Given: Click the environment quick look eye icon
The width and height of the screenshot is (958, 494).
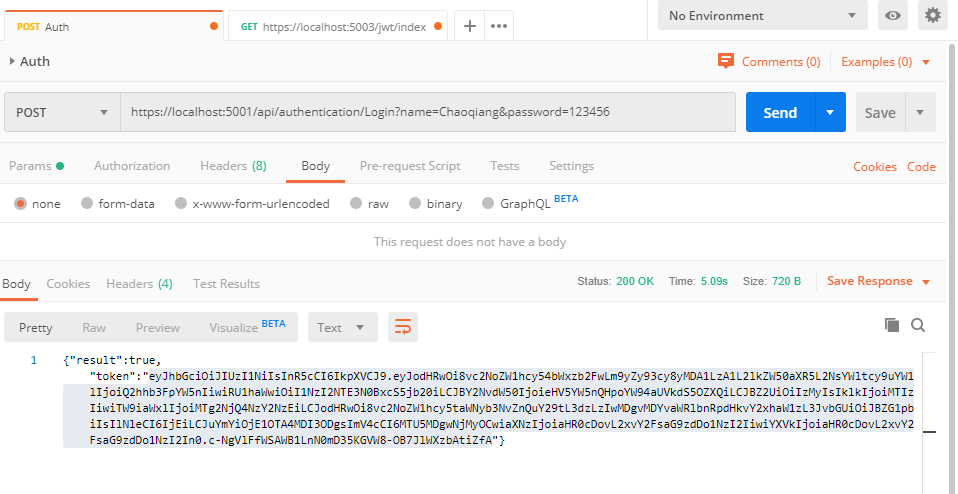Looking at the screenshot, I should pyautogui.click(x=893, y=15).
